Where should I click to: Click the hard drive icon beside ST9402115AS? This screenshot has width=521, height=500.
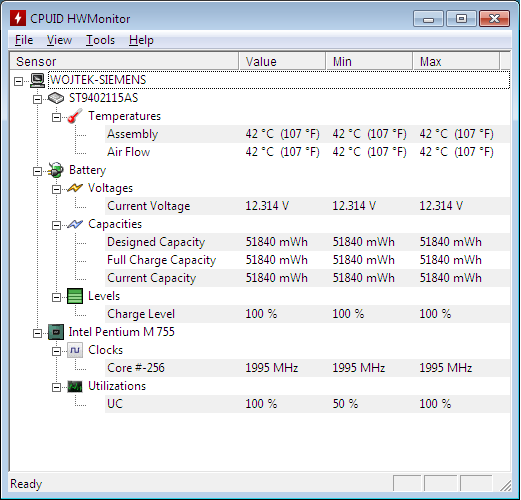(56, 98)
